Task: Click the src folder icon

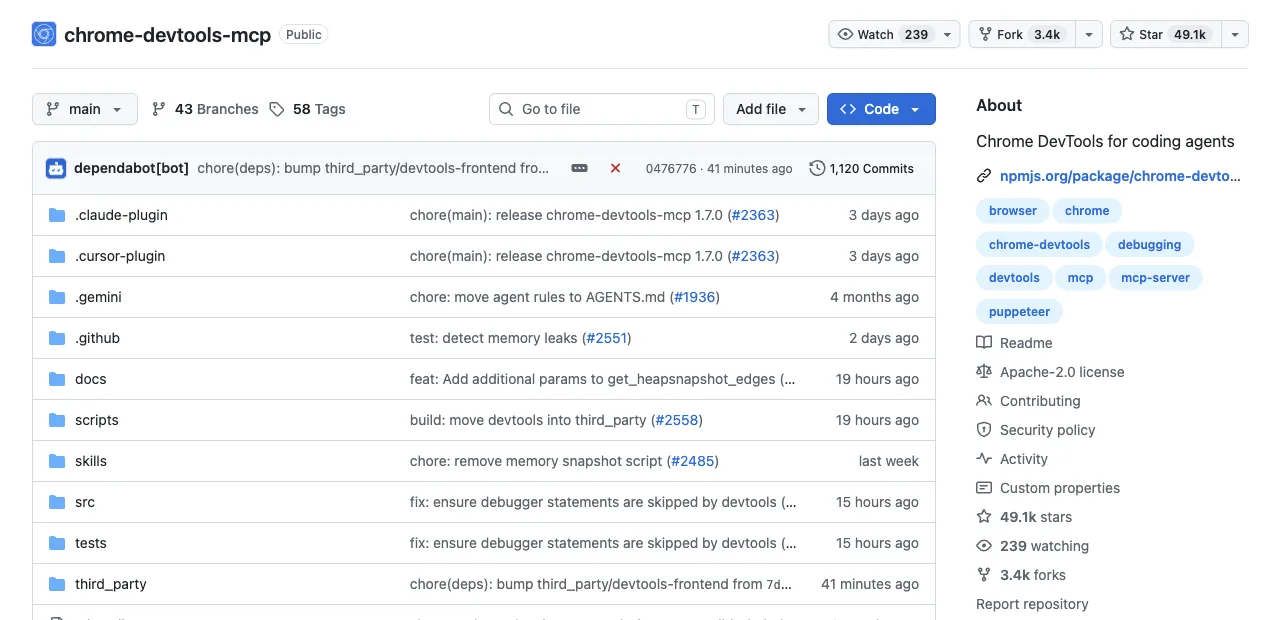Action: pyautogui.click(x=57, y=502)
